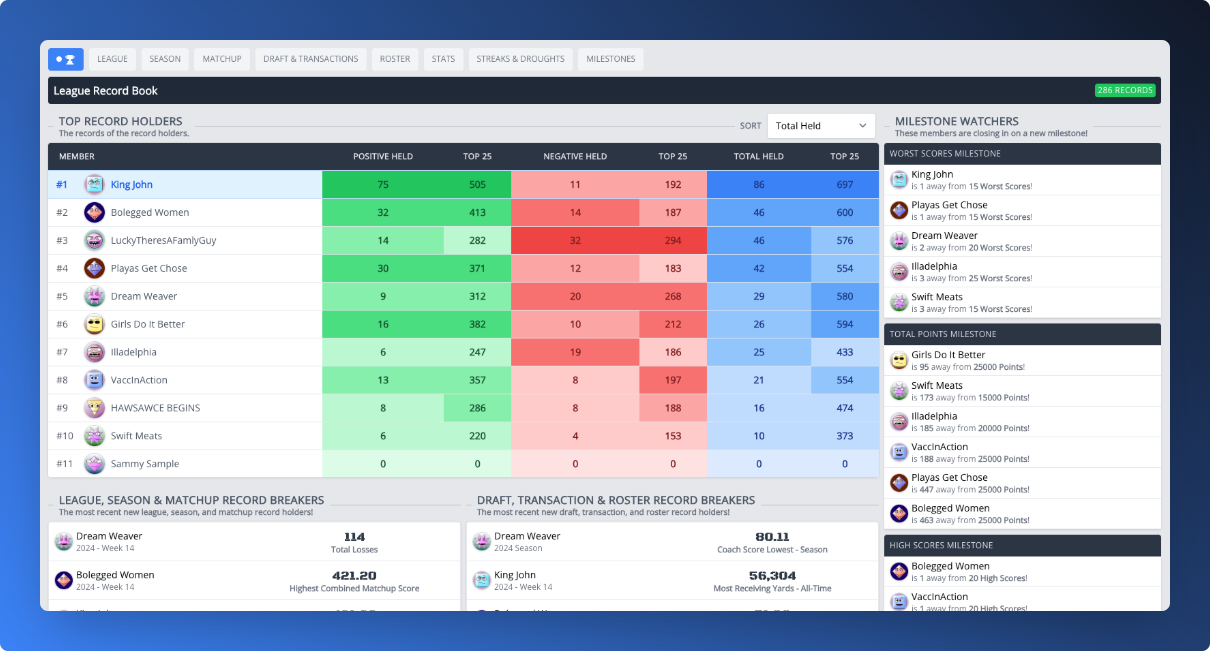Sort by the Negative Held column header
The height and width of the screenshot is (651, 1210).
(x=575, y=156)
